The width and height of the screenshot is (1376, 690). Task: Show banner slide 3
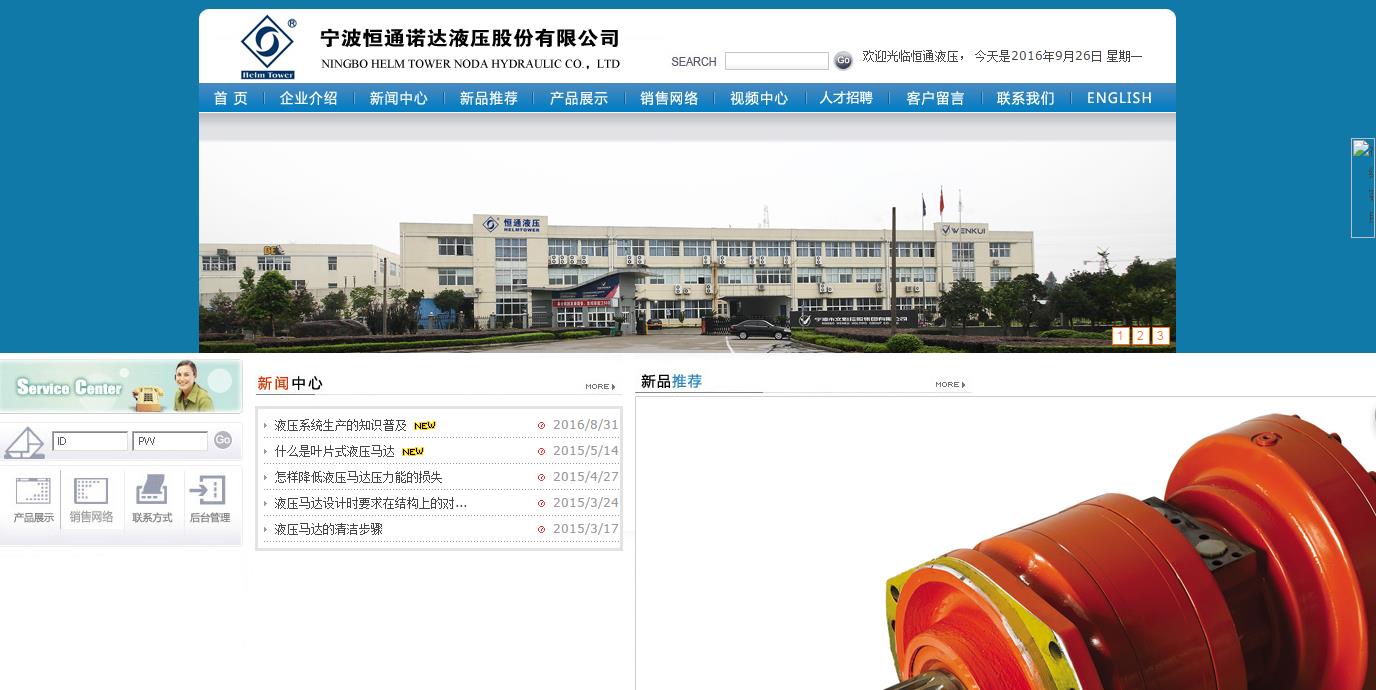1160,336
